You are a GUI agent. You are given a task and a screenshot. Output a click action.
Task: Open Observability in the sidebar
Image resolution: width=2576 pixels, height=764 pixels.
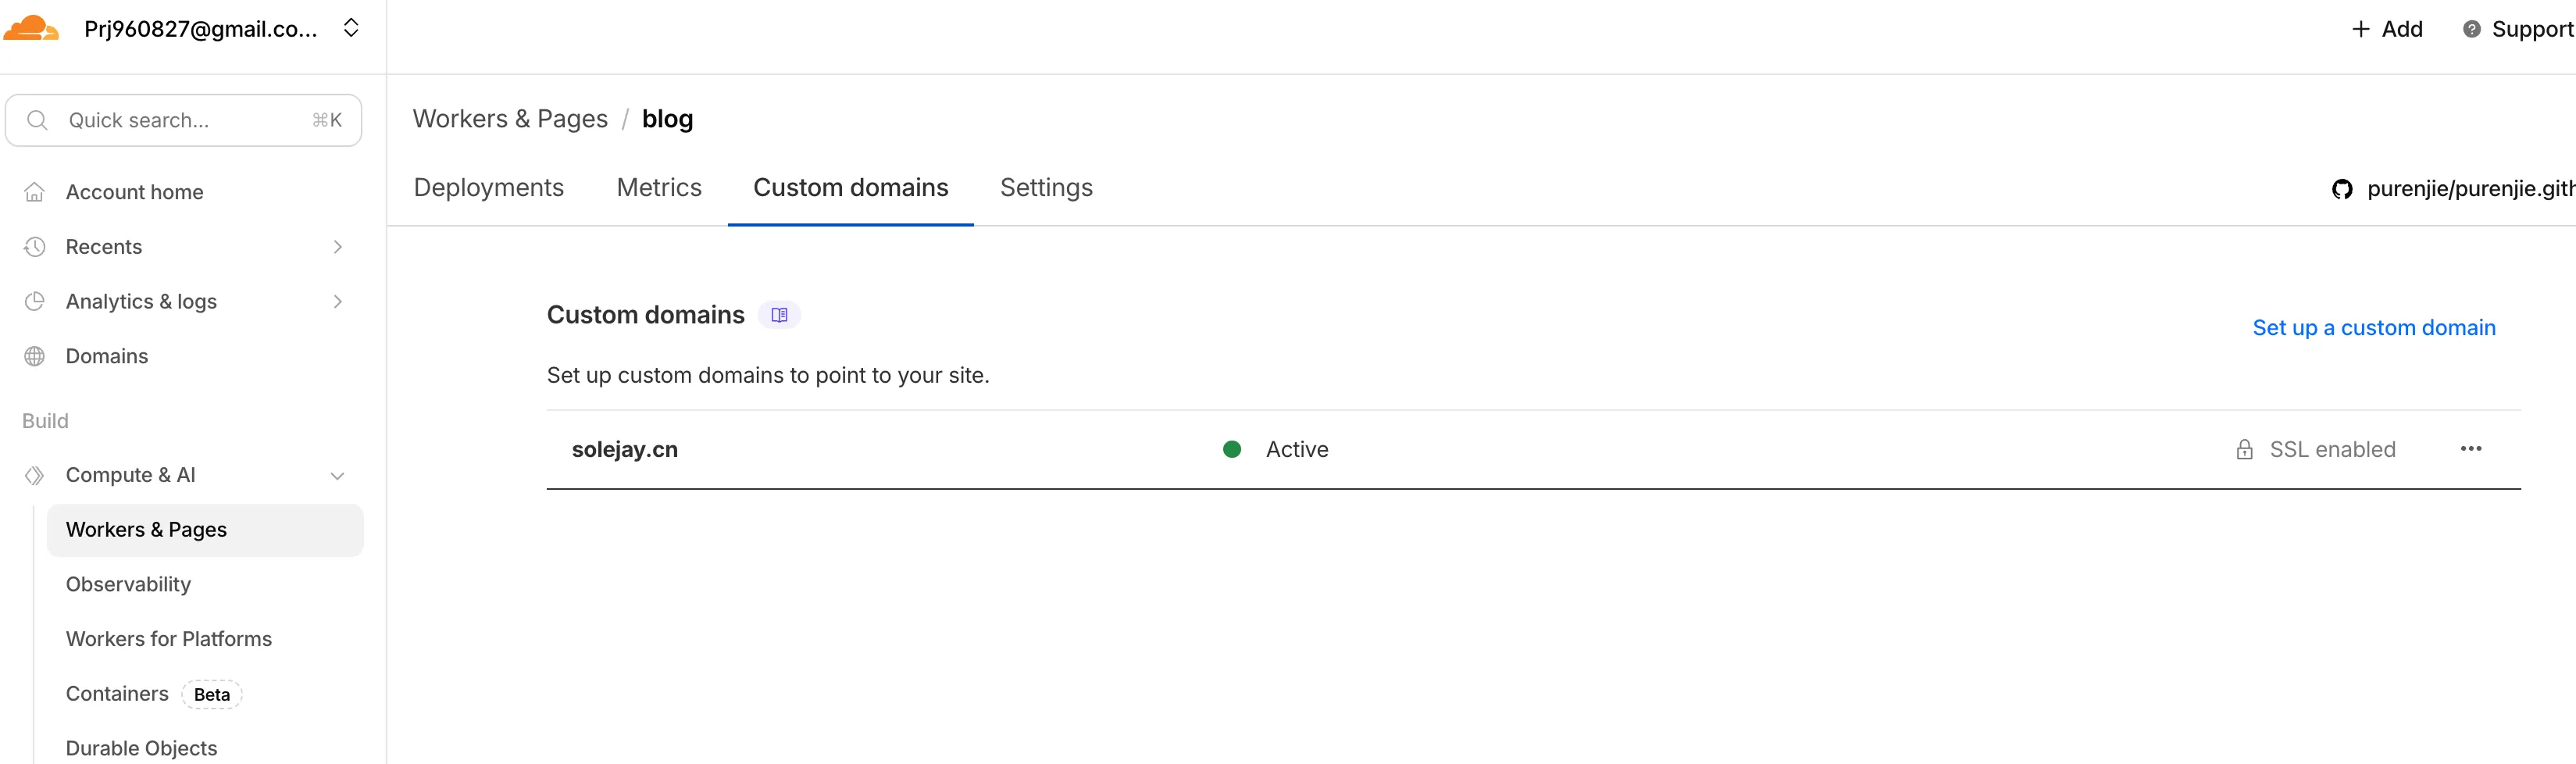[x=128, y=584]
